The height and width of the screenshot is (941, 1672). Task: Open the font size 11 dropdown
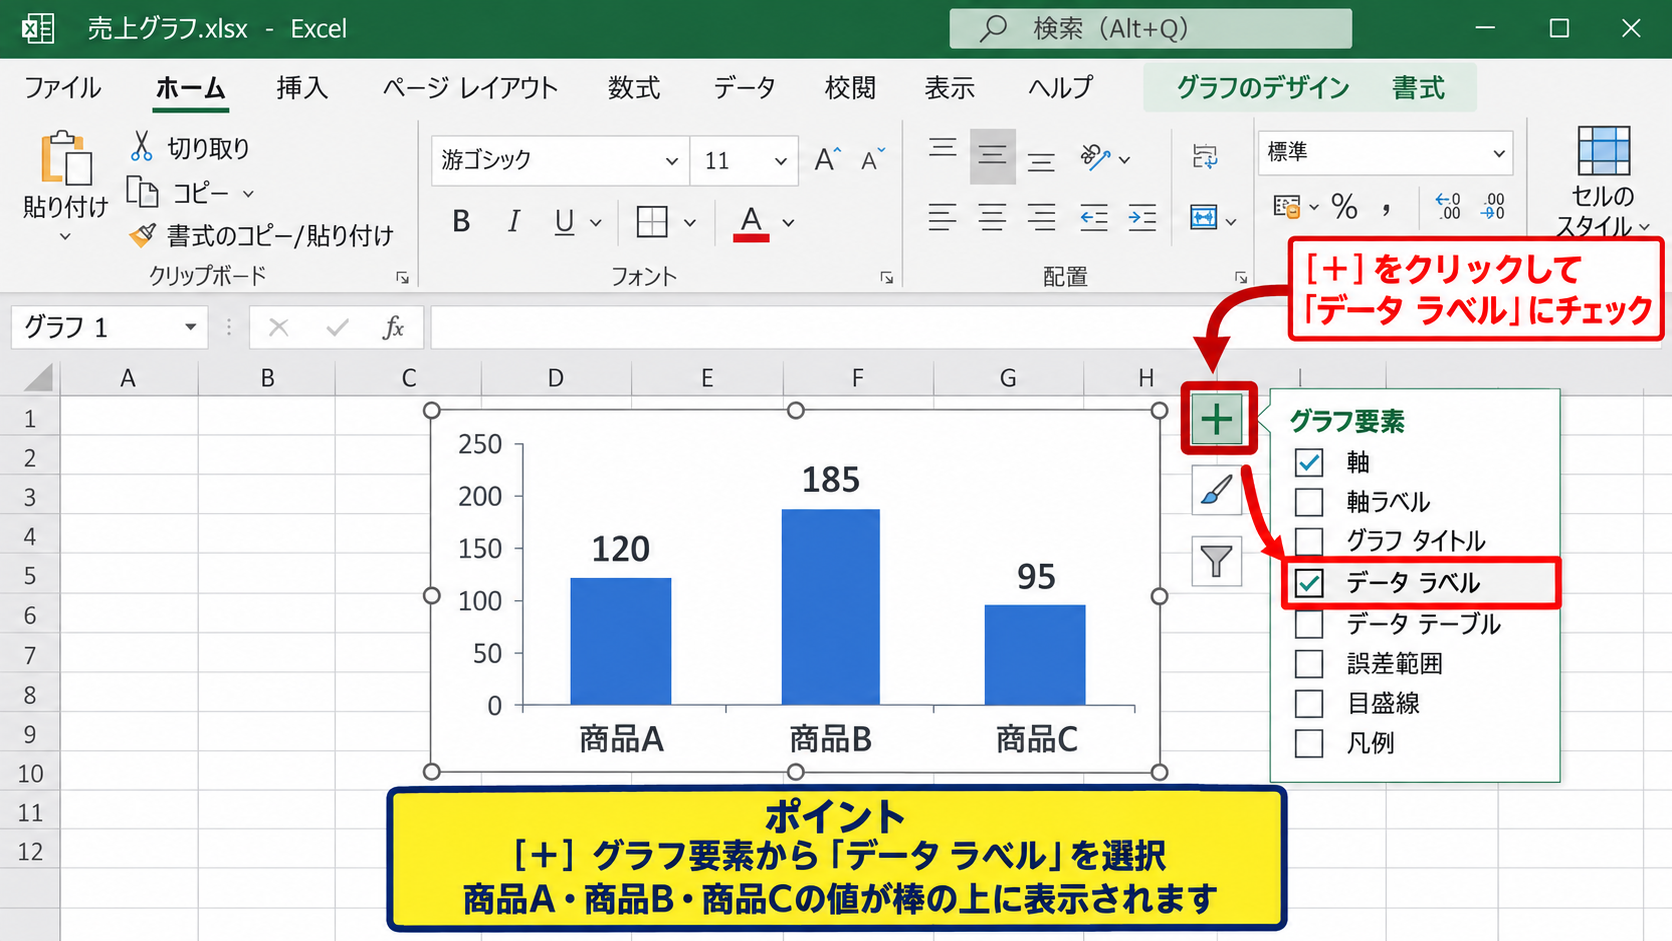pos(780,161)
